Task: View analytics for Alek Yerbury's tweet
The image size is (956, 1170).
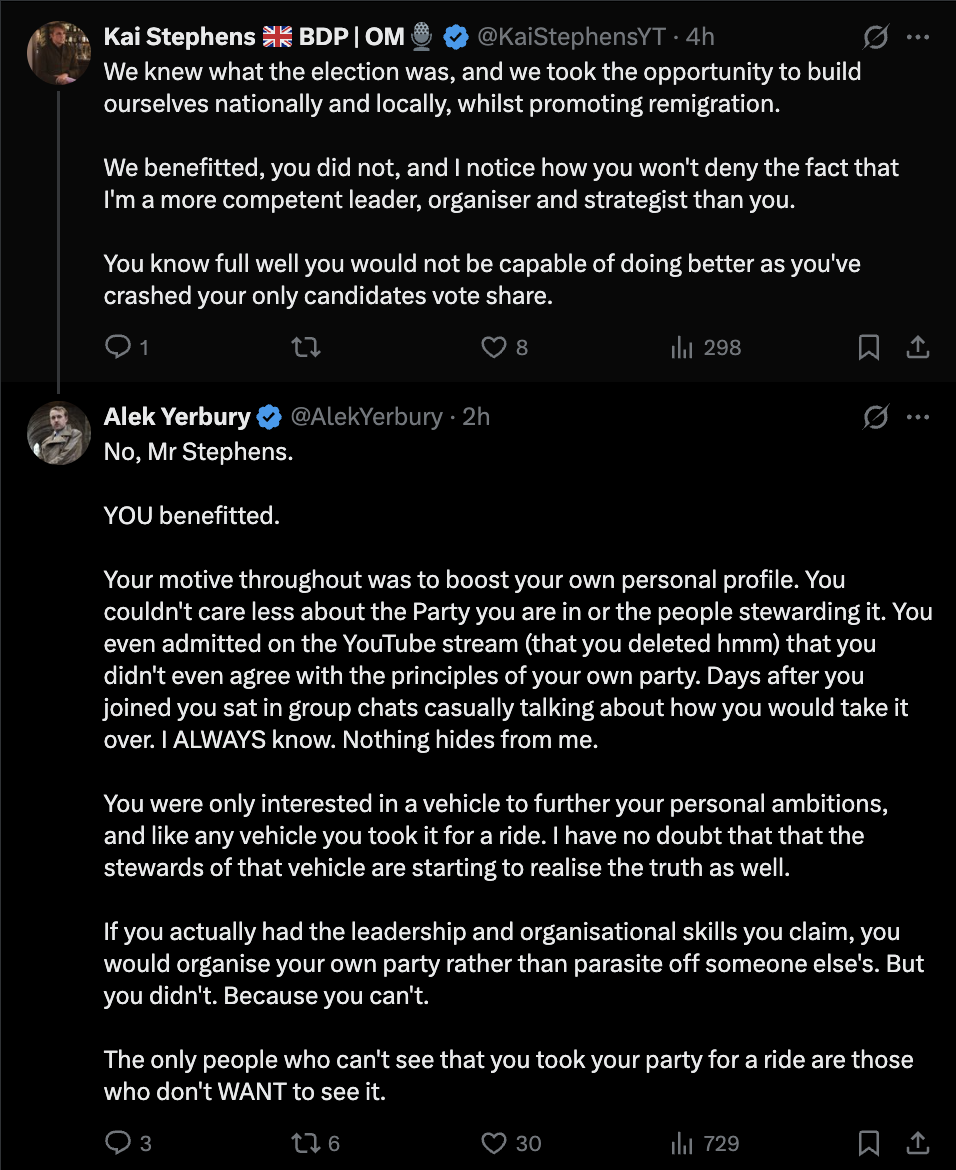Action: click(x=704, y=1142)
